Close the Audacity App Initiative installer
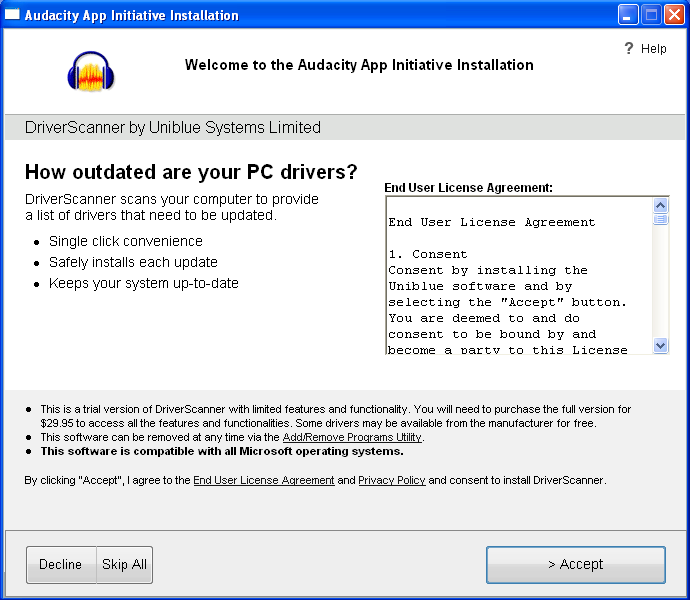This screenshot has height=600, width=690. coord(674,15)
